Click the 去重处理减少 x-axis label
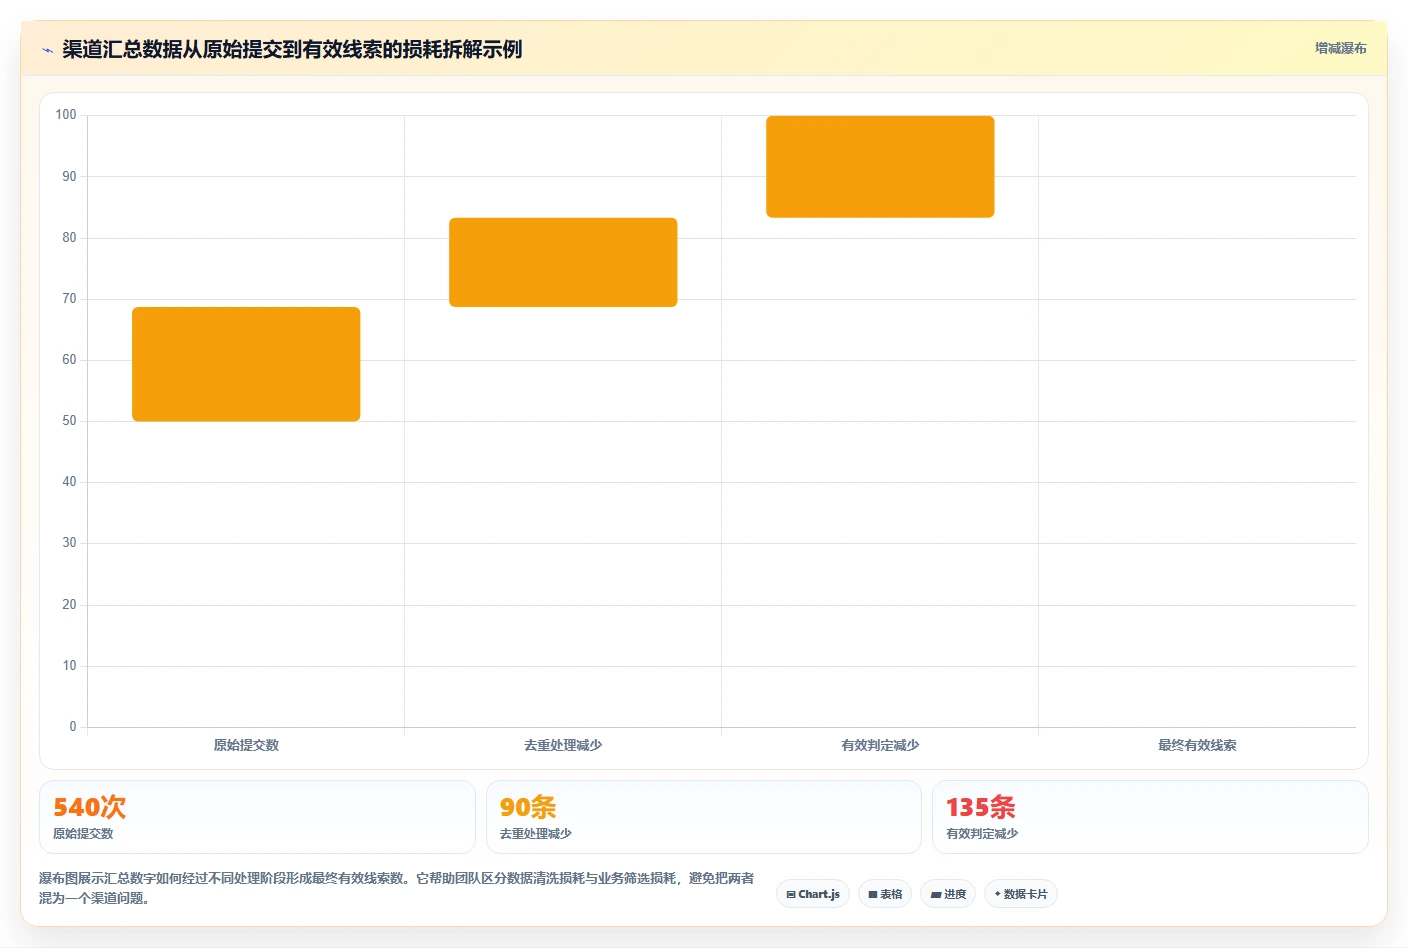 563,745
